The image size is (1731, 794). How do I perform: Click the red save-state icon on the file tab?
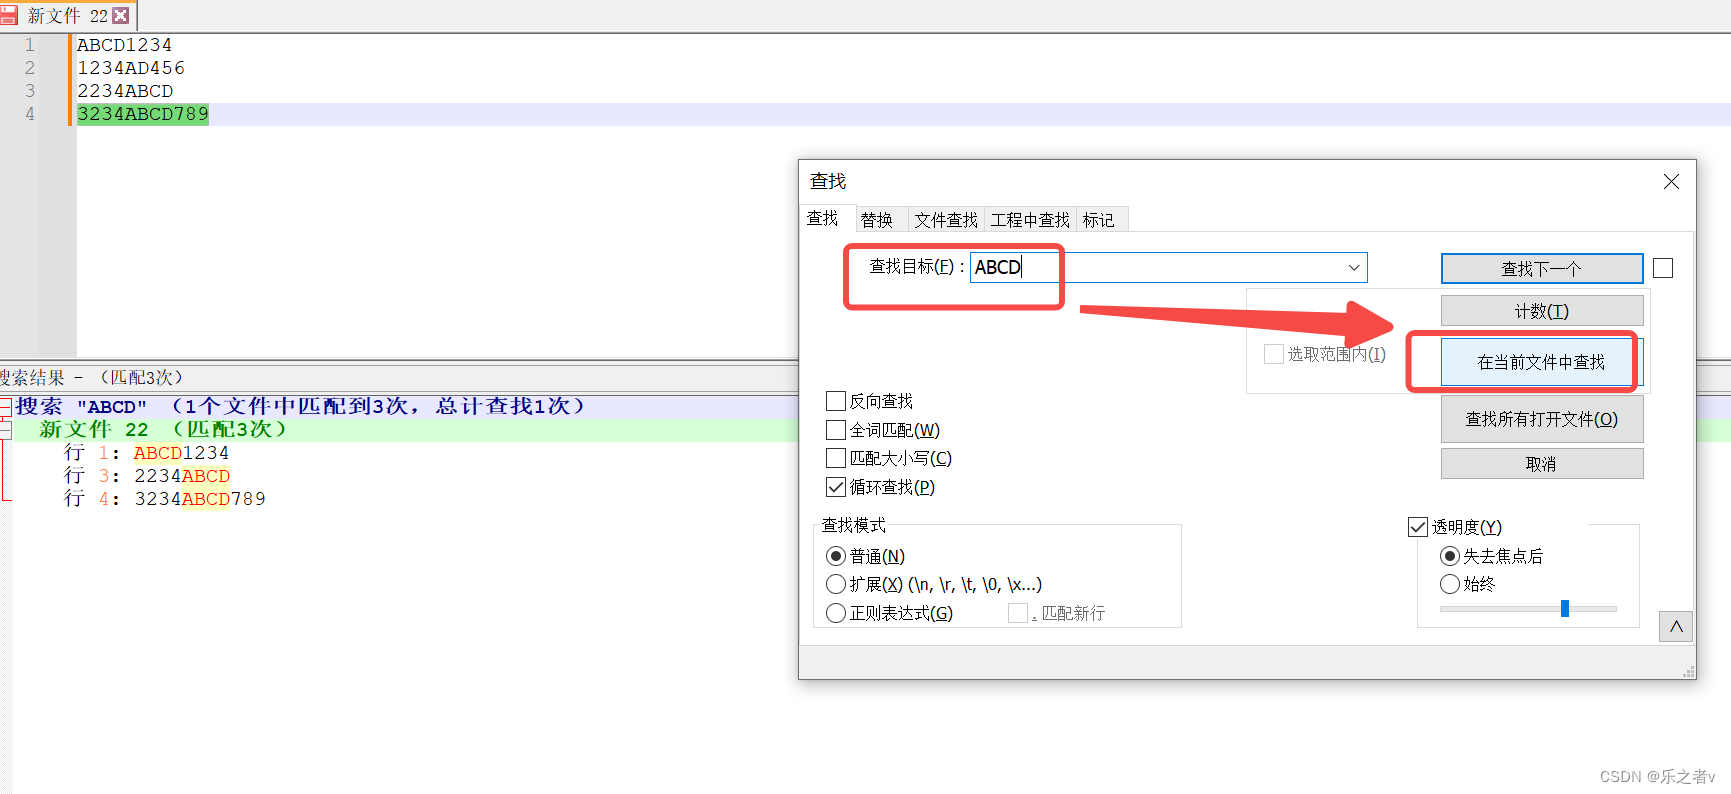tap(8, 16)
